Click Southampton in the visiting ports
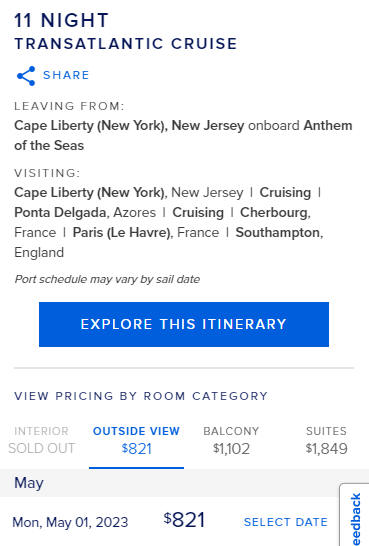Screen dimensions: 369x546 pyautogui.click(x=279, y=233)
